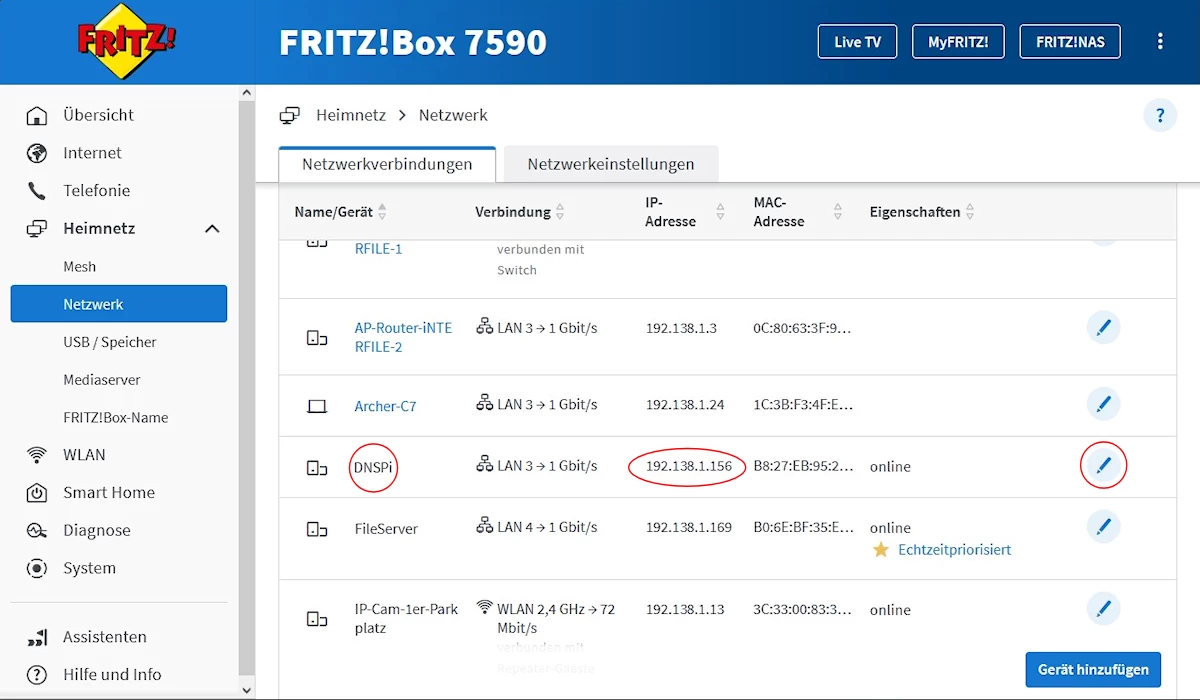Click MAC address B8:27:EB:95:2…
This screenshot has width=1200, height=700.
(803, 466)
